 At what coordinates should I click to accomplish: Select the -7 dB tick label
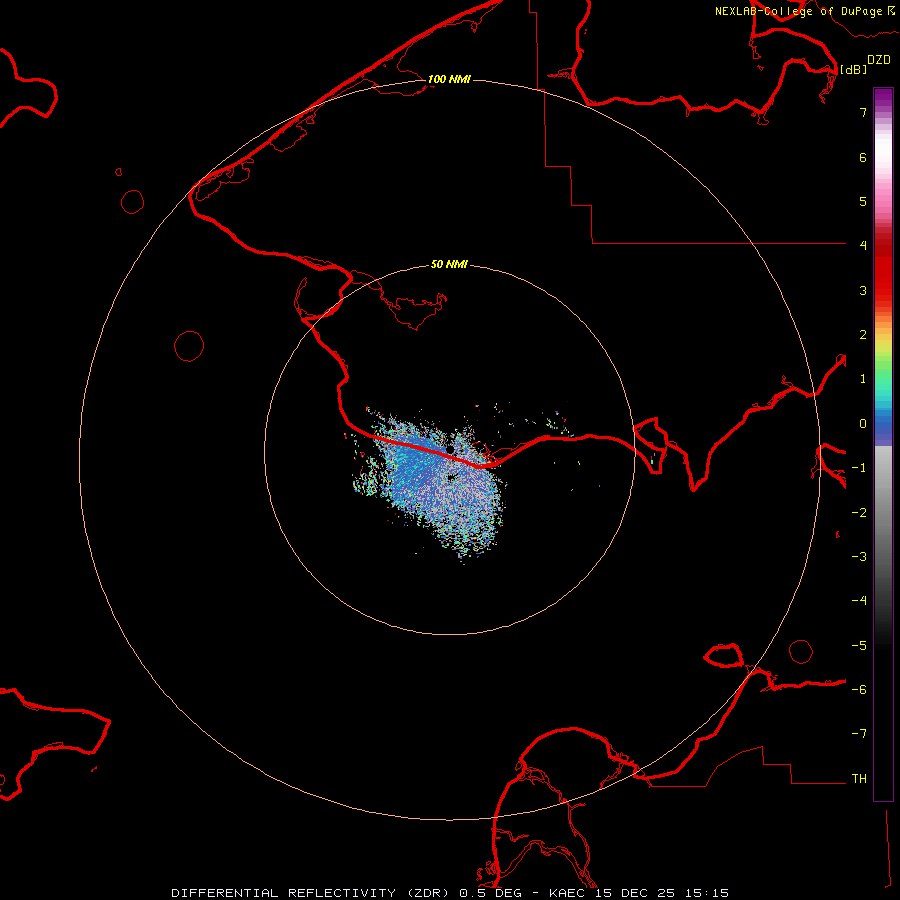859,734
